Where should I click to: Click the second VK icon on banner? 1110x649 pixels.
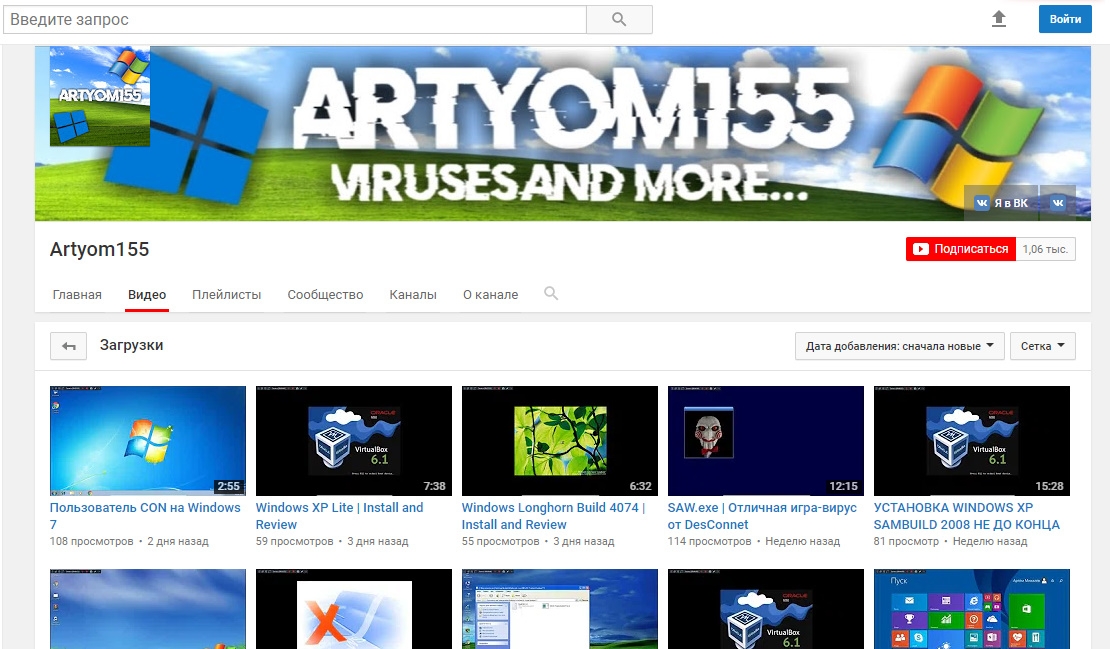coord(1057,203)
